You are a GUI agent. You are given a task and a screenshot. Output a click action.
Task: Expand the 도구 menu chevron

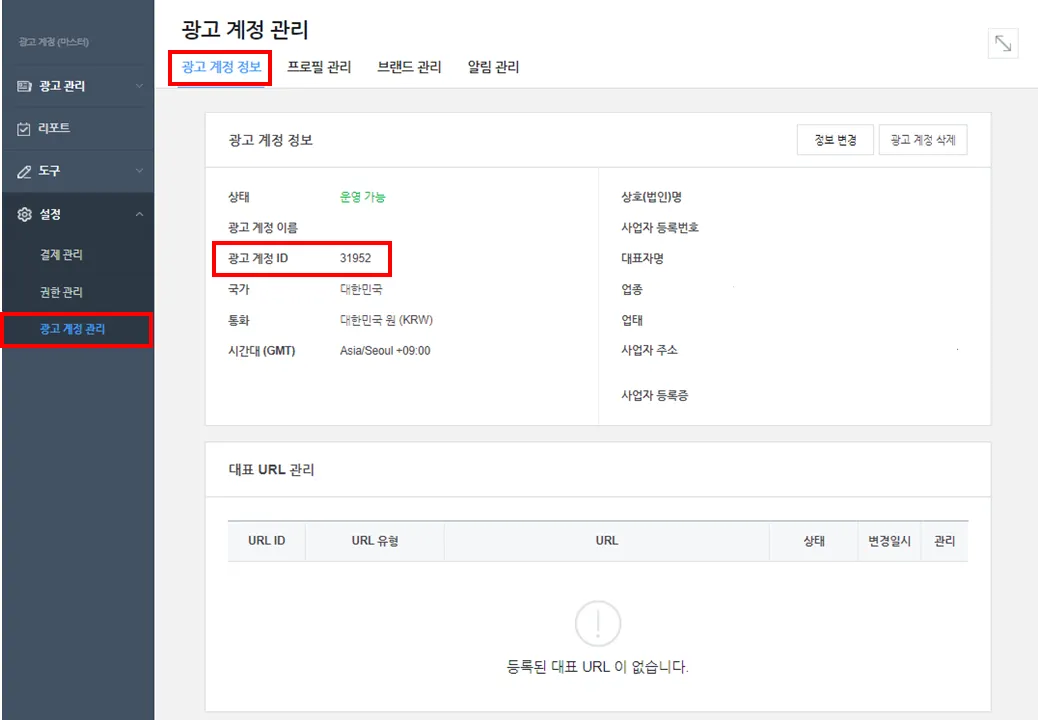pyautogui.click(x=139, y=172)
